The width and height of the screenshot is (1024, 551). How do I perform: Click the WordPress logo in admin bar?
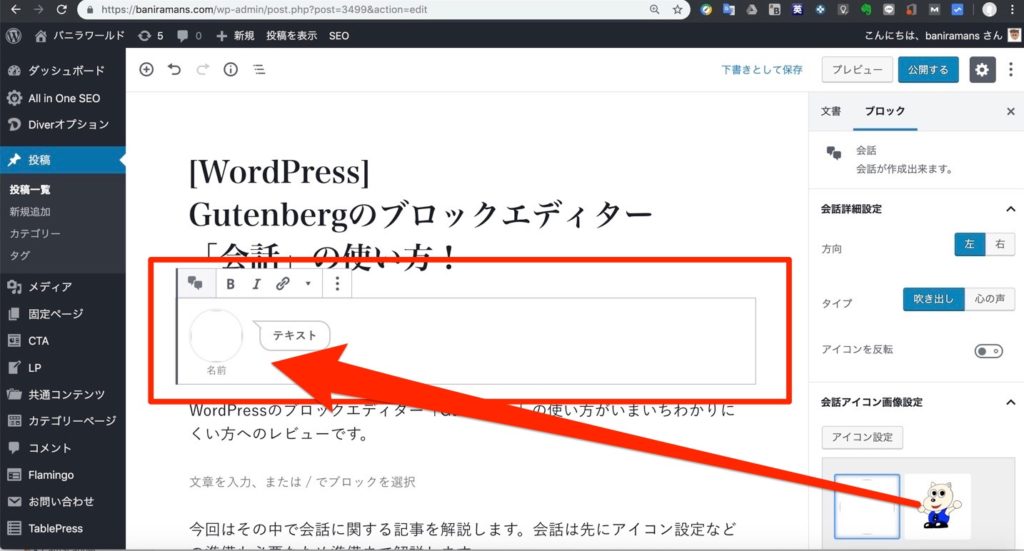click(x=14, y=36)
